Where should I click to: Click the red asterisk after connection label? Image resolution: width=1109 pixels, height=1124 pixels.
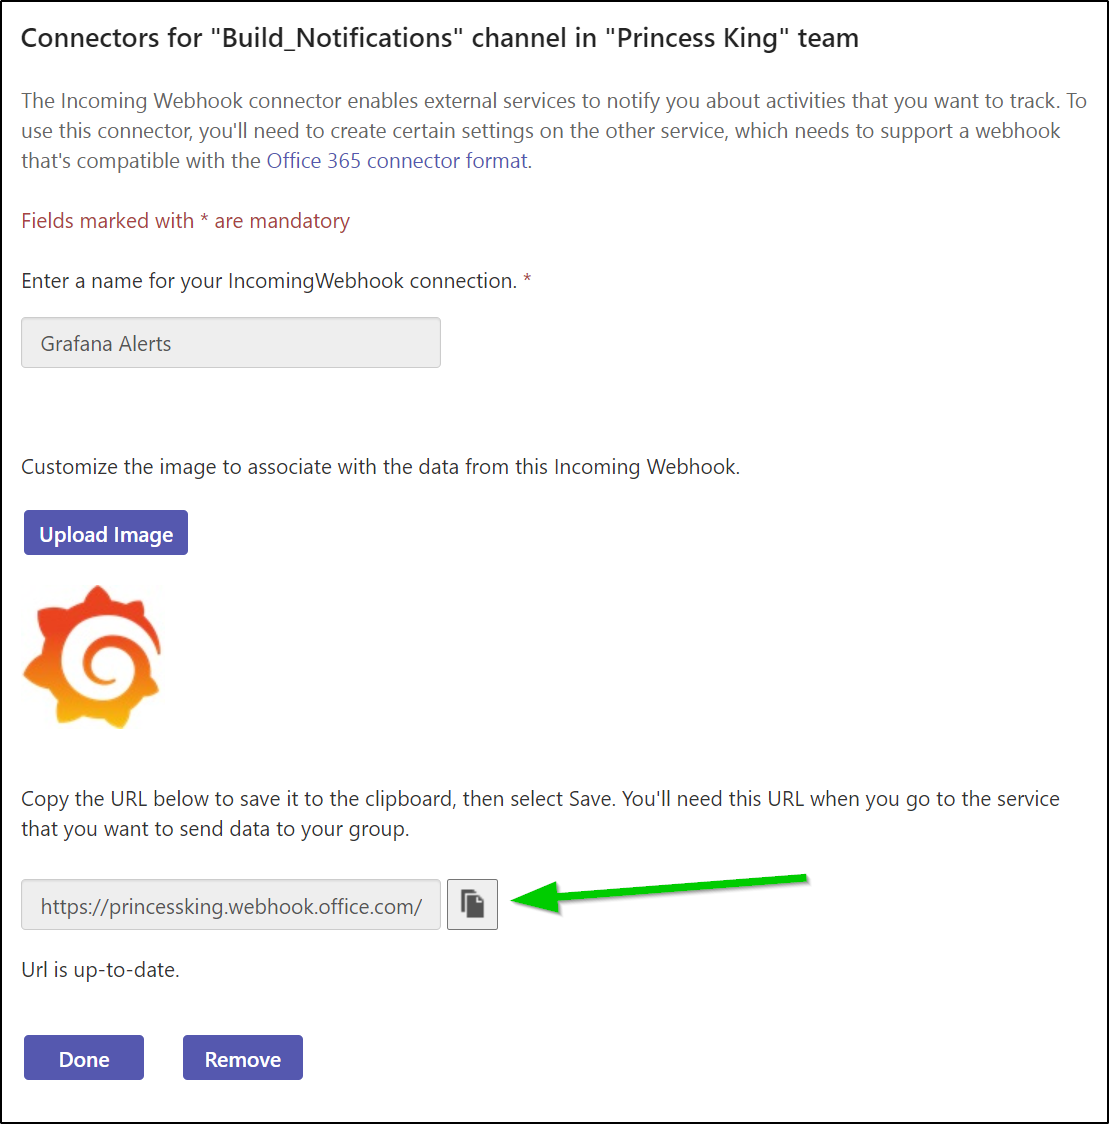click(x=527, y=278)
